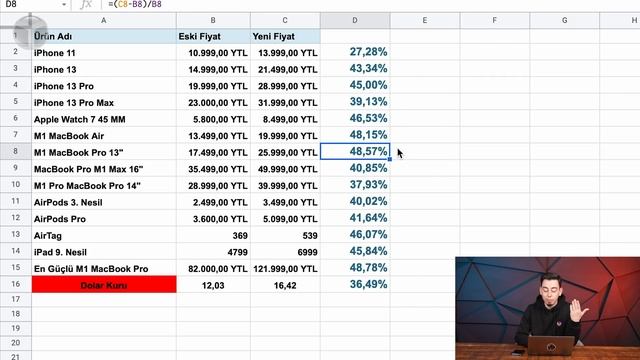Select the 'AirPods 3. Nesil' cell
640x360 pixels.
[x=104, y=202]
